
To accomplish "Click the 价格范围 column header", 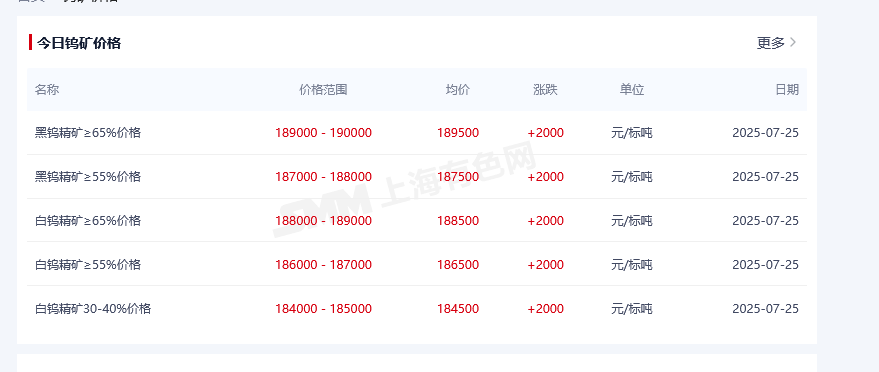I will pos(323,90).
